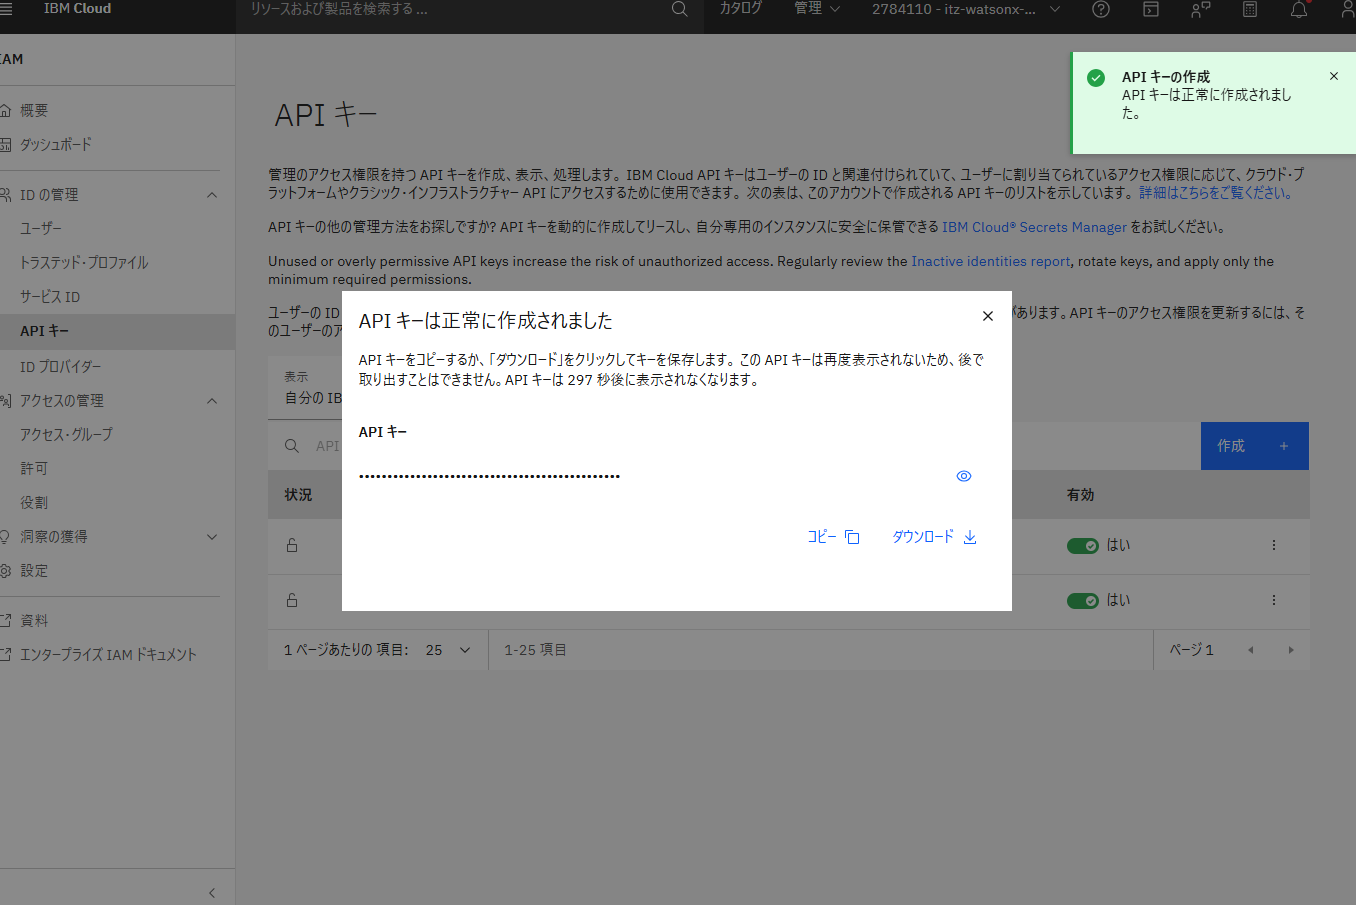Select ユーザー in the sidebar
Image resolution: width=1356 pixels, height=905 pixels.
[x=41, y=229]
